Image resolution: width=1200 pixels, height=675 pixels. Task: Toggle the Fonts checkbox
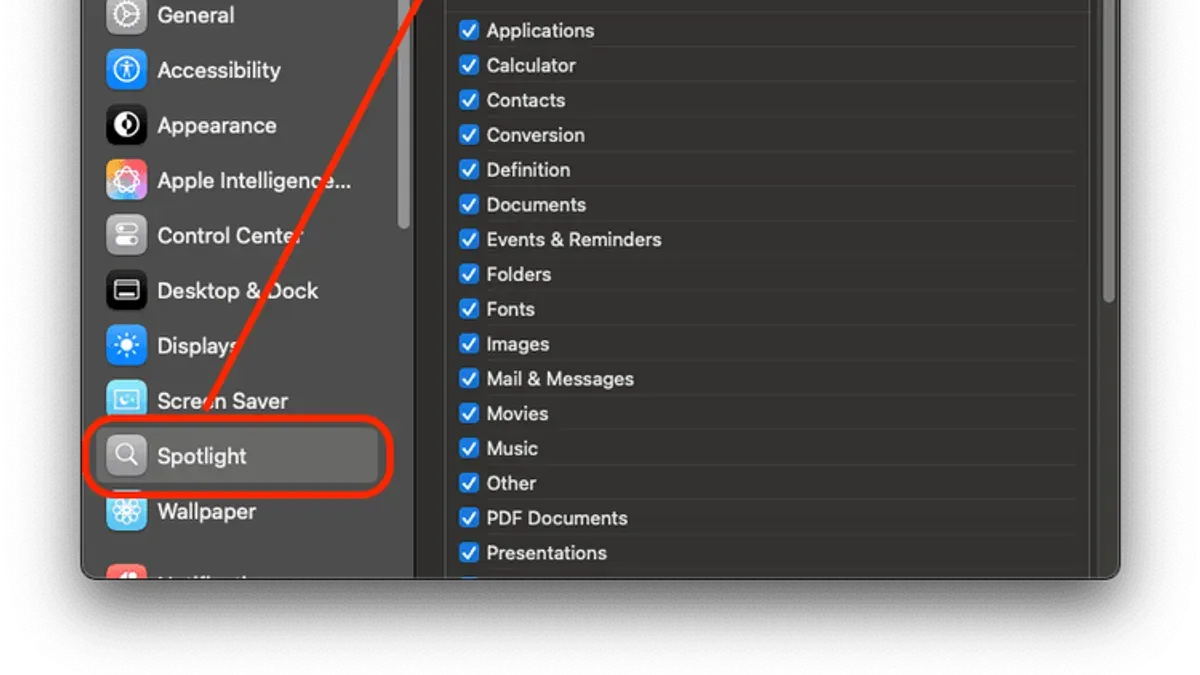click(469, 309)
